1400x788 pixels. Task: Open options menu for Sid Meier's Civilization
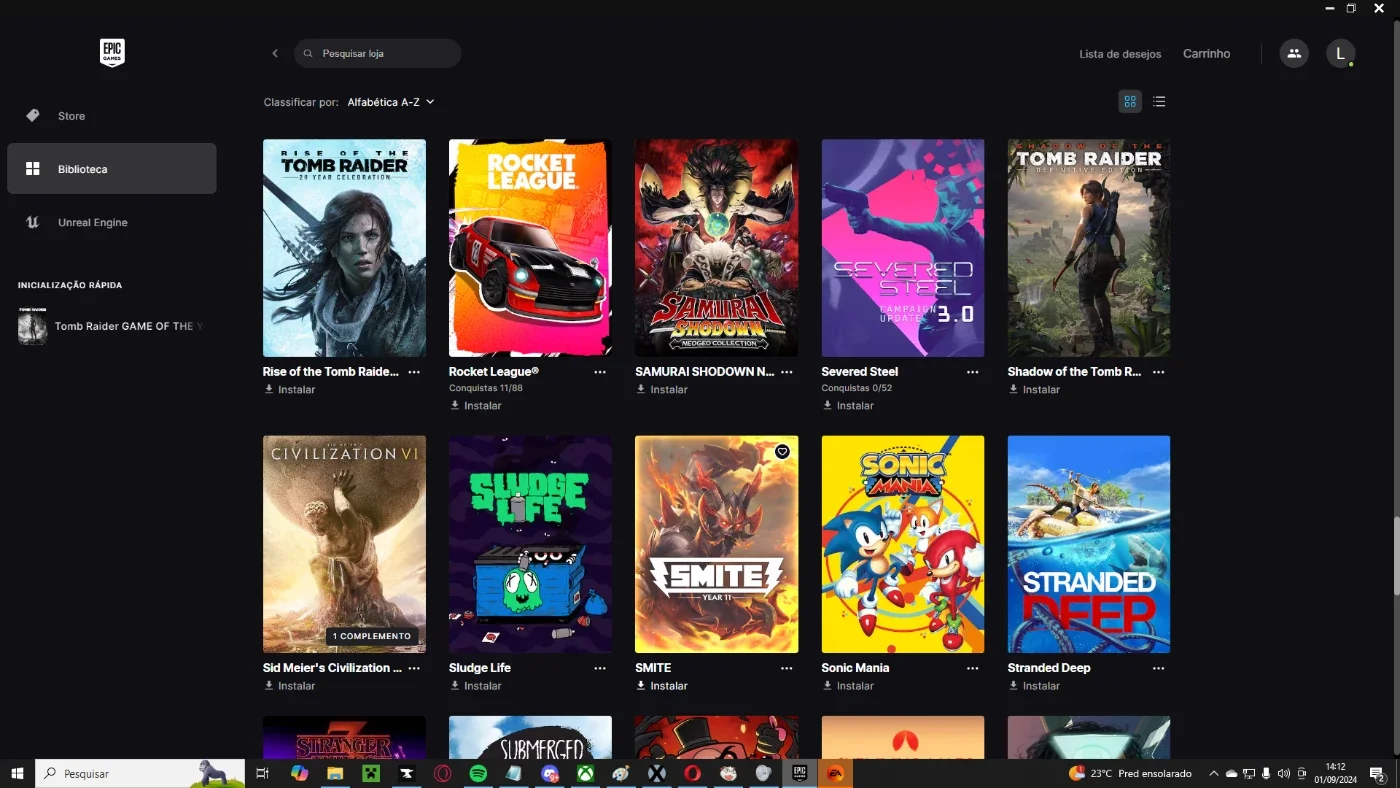414,668
